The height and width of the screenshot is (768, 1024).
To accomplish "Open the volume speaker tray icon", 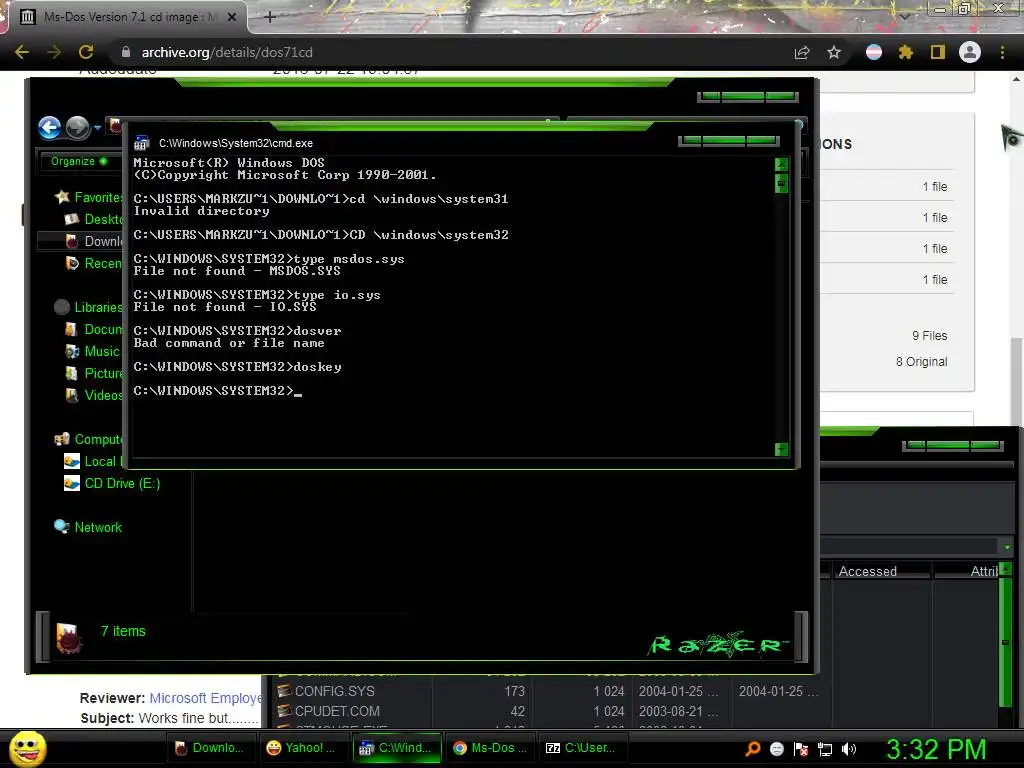I will pyautogui.click(x=849, y=749).
